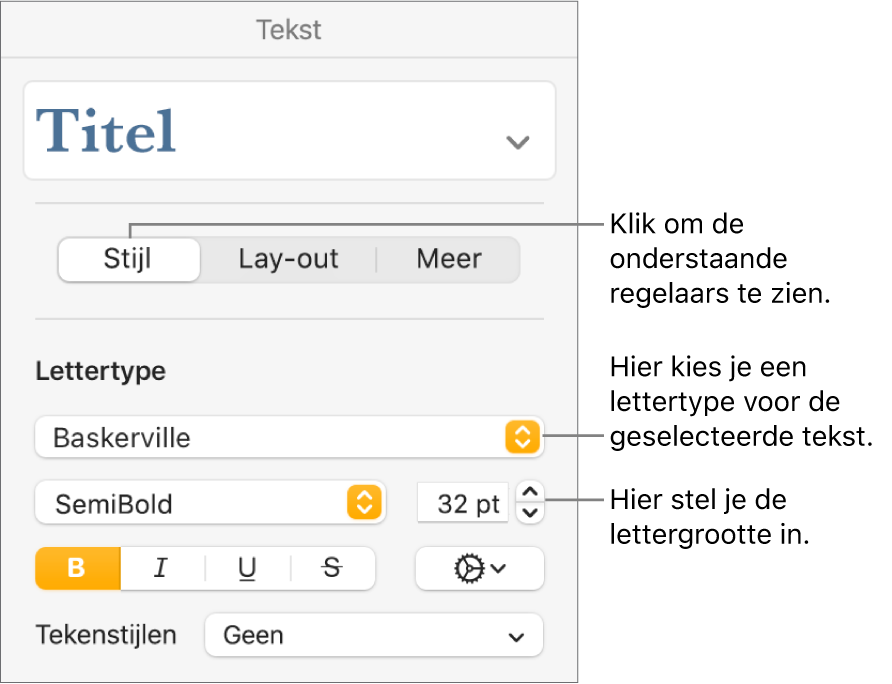Image resolution: width=892 pixels, height=684 pixels.
Task: Increase font size with up stepper arrow
Action: click(x=530, y=492)
